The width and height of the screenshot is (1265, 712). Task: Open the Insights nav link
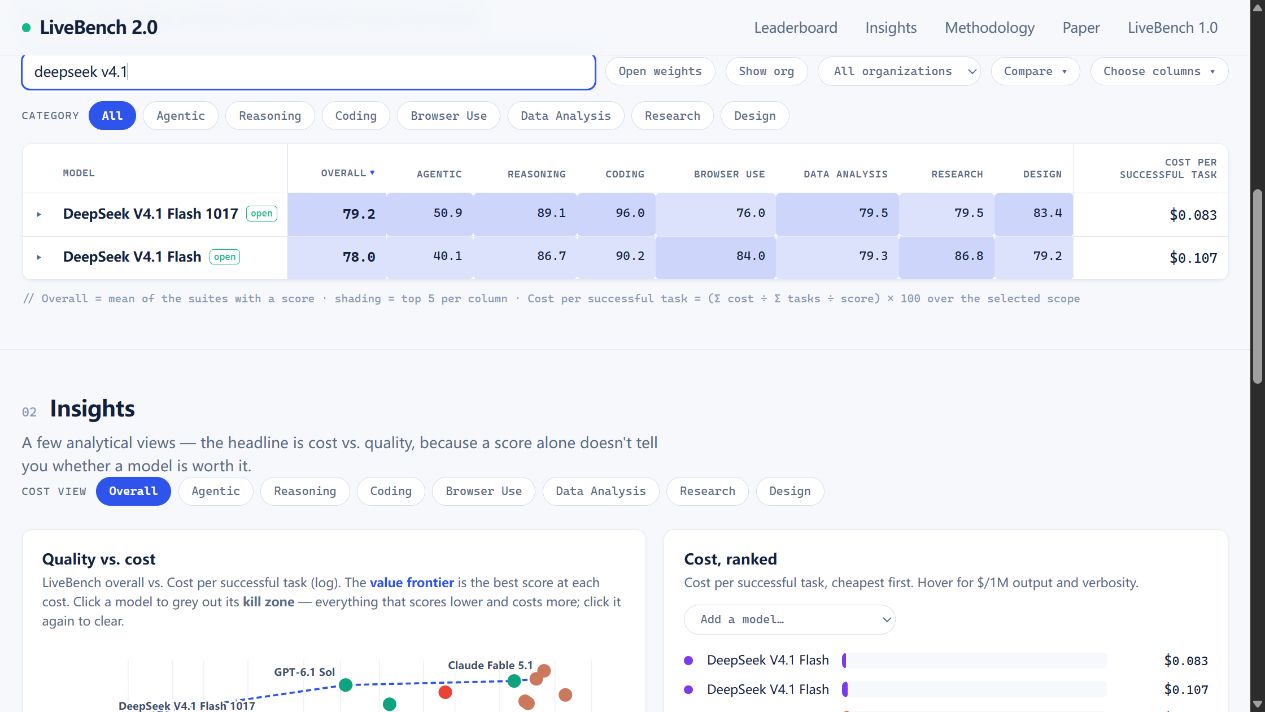point(891,28)
